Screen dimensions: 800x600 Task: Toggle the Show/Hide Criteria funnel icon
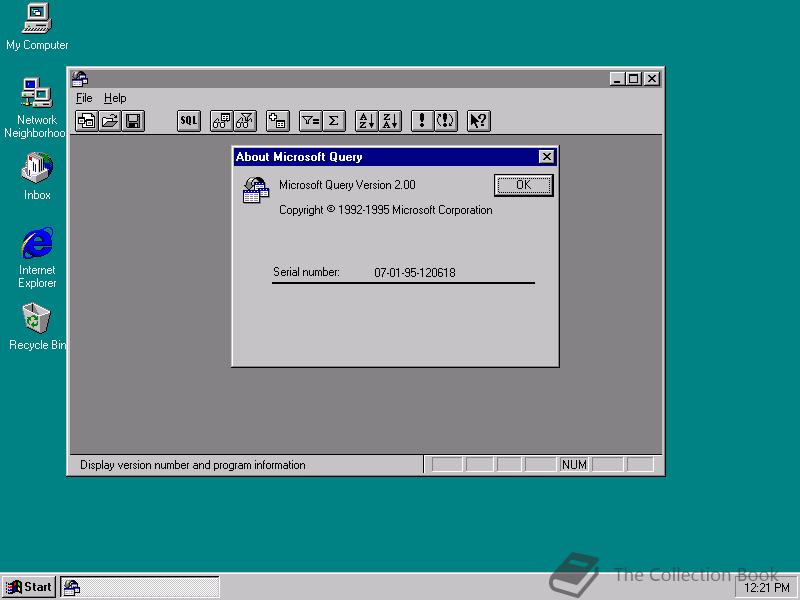pyautogui.click(x=245, y=121)
